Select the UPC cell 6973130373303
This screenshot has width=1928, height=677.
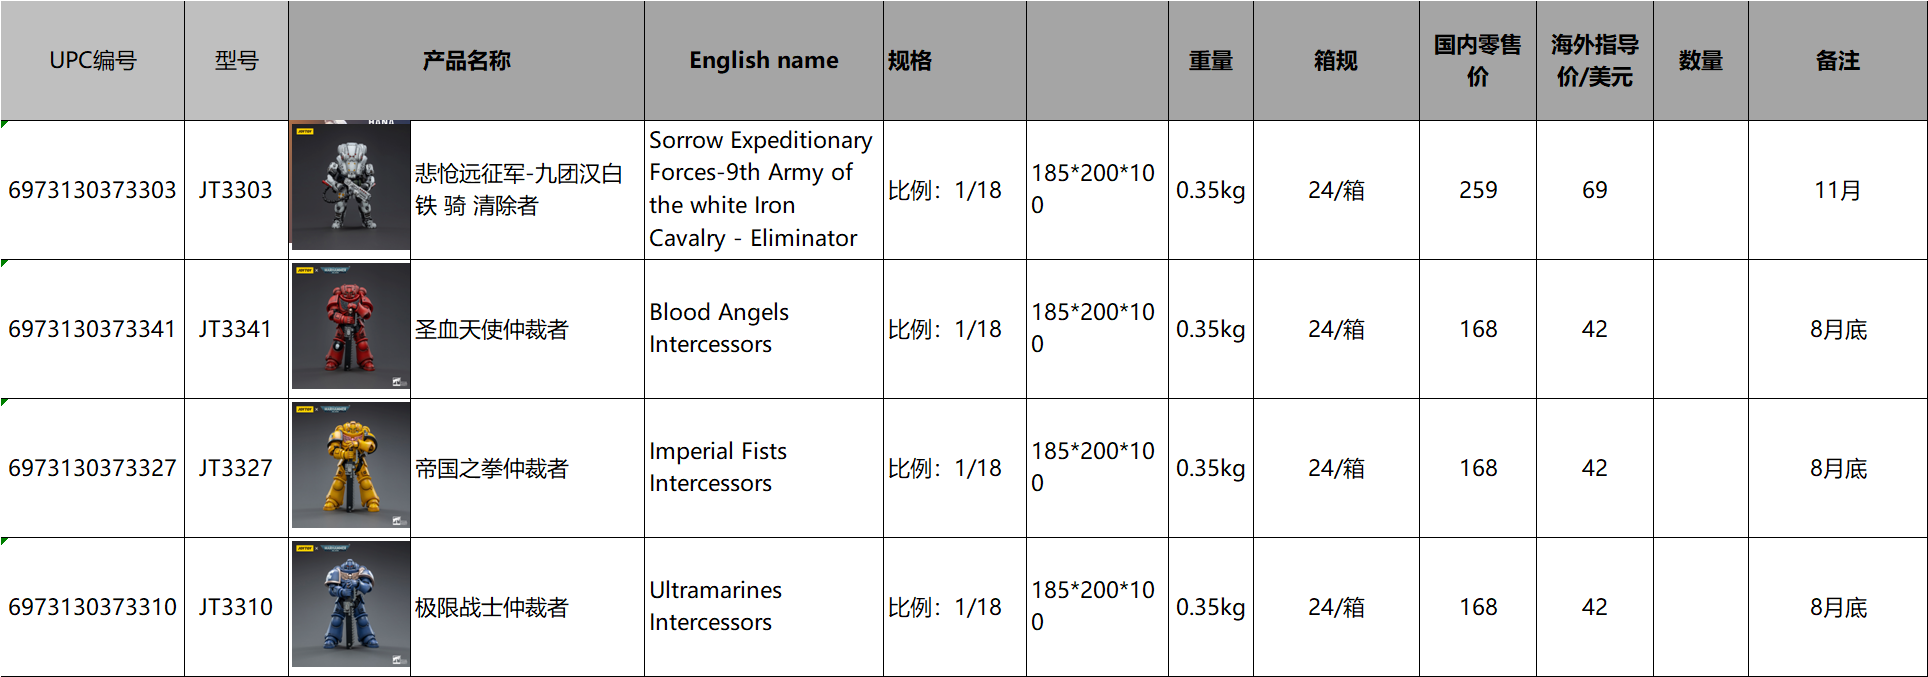pyautogui.click(x=92, y=190)
